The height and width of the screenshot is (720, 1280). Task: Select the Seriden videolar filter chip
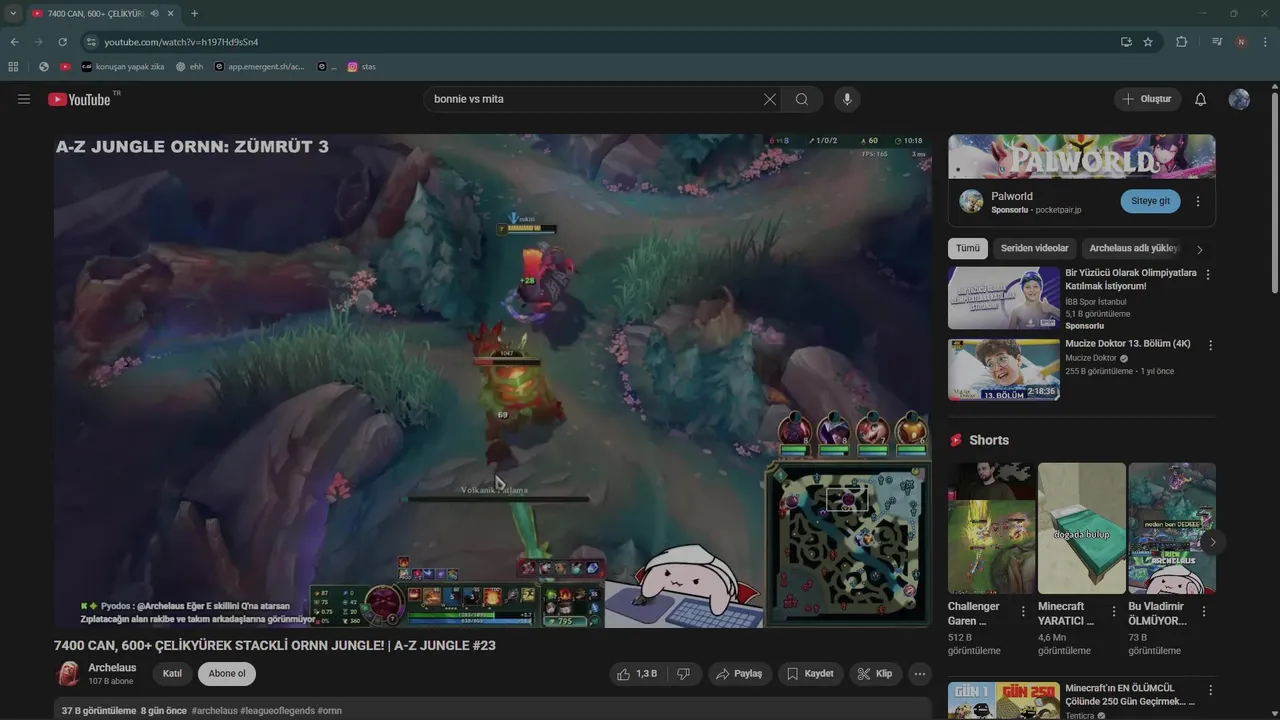(1035, 248)
